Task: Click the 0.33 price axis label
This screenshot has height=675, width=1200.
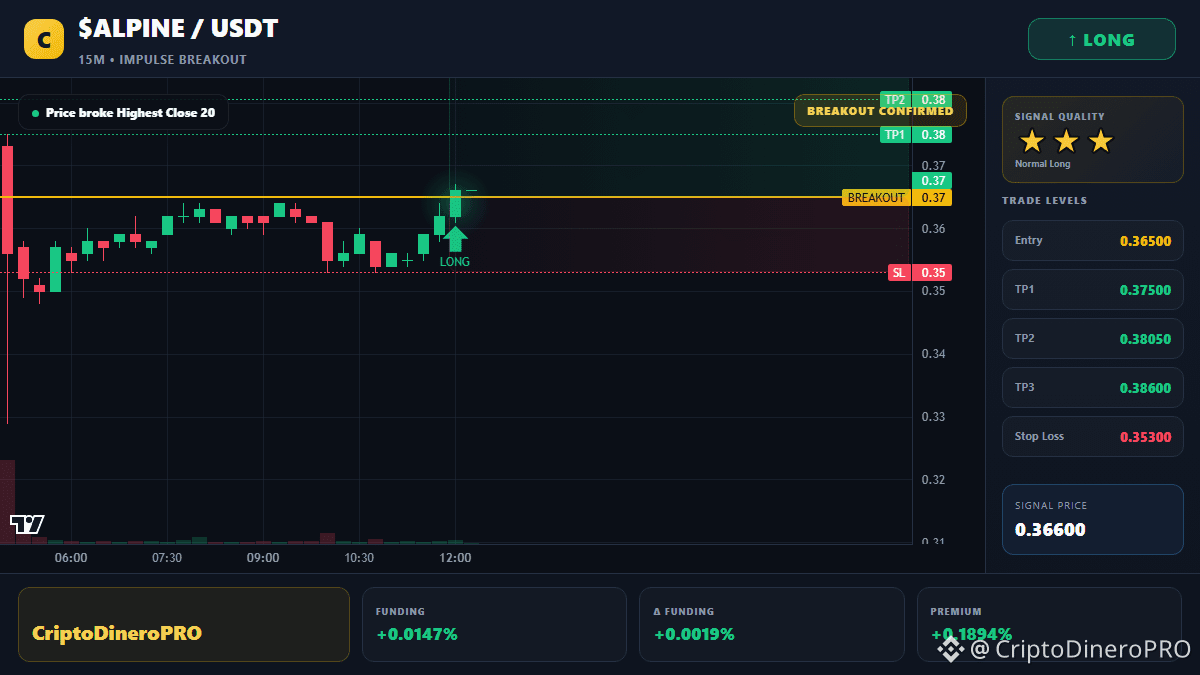Action: point(933,417)
